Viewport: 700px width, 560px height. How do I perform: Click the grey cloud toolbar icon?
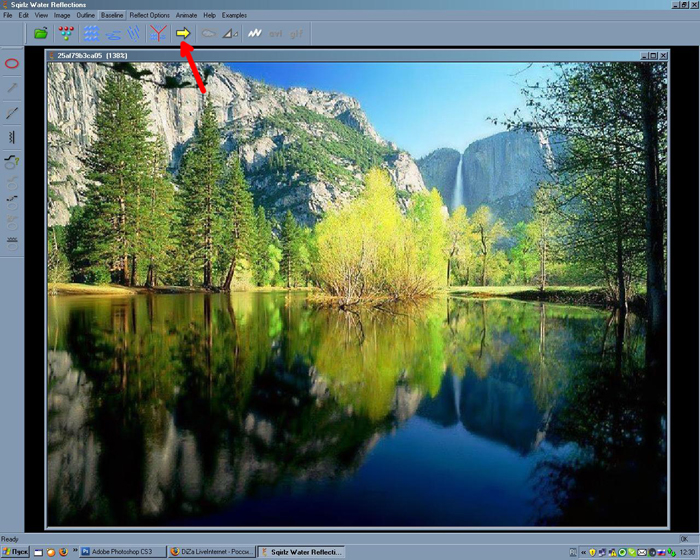tap(208, 33)
